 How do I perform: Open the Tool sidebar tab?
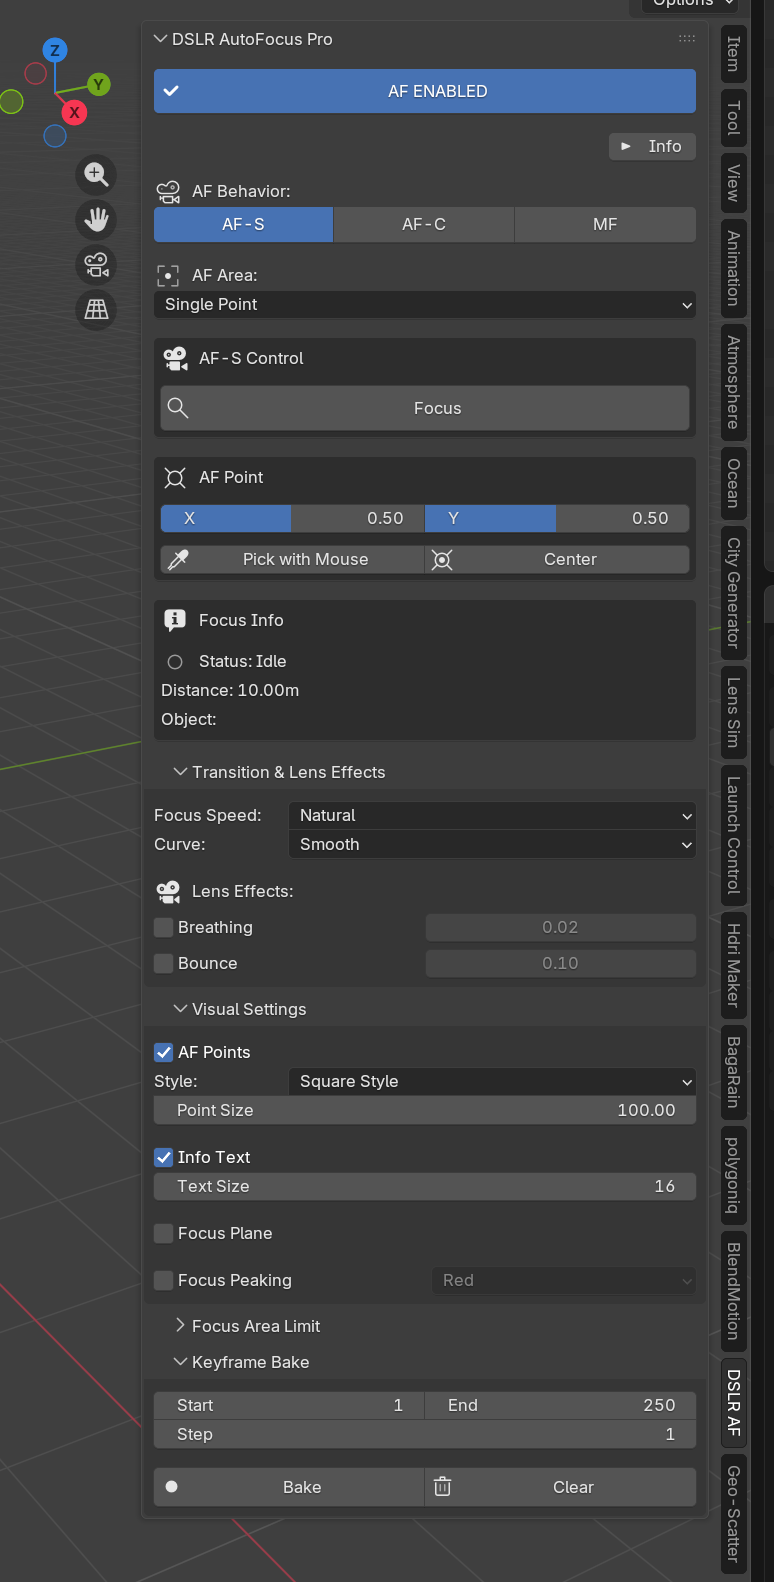734,118
